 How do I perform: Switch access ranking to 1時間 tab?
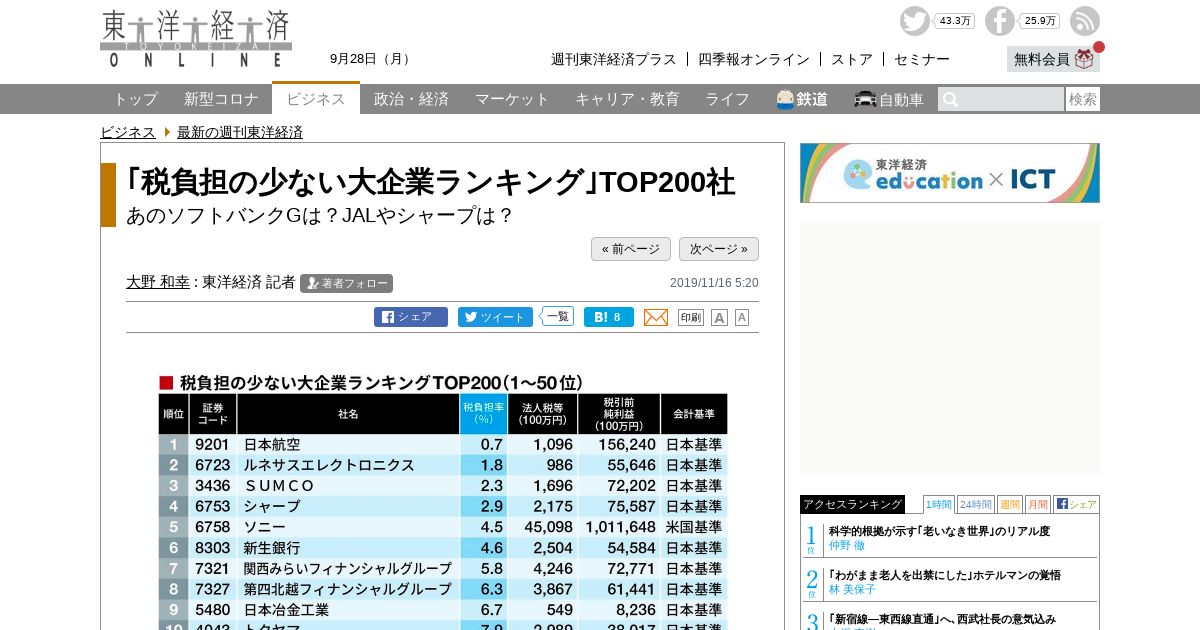(939, 504)
